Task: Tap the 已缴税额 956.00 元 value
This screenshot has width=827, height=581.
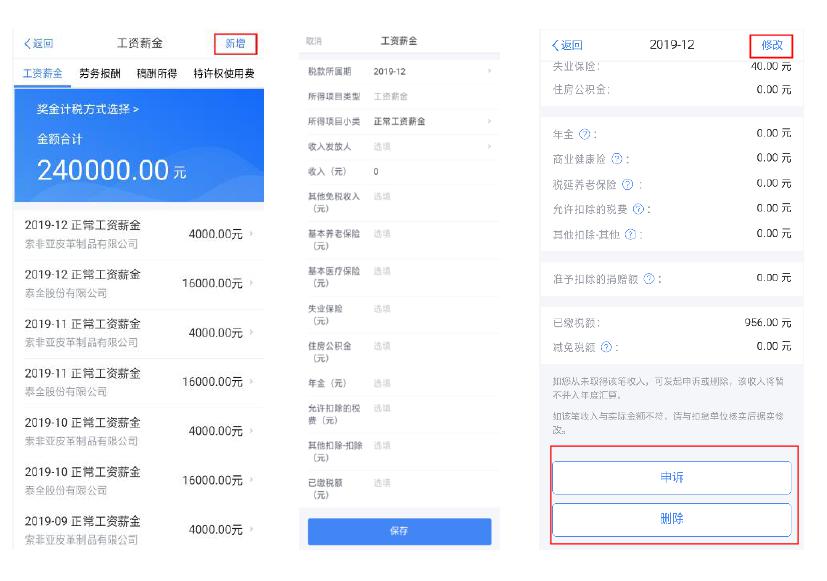Action: click(x=767, y=323)
